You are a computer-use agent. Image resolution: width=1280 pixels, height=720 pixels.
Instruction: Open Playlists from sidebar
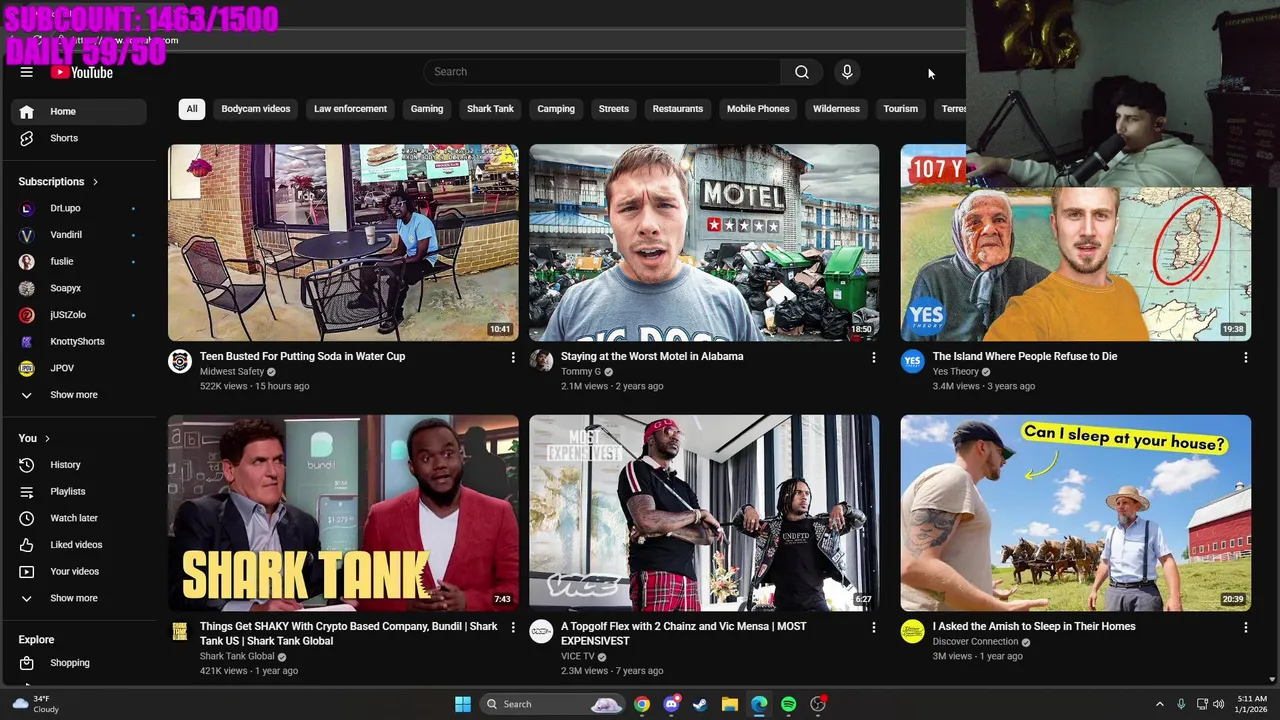click(79, 491)
